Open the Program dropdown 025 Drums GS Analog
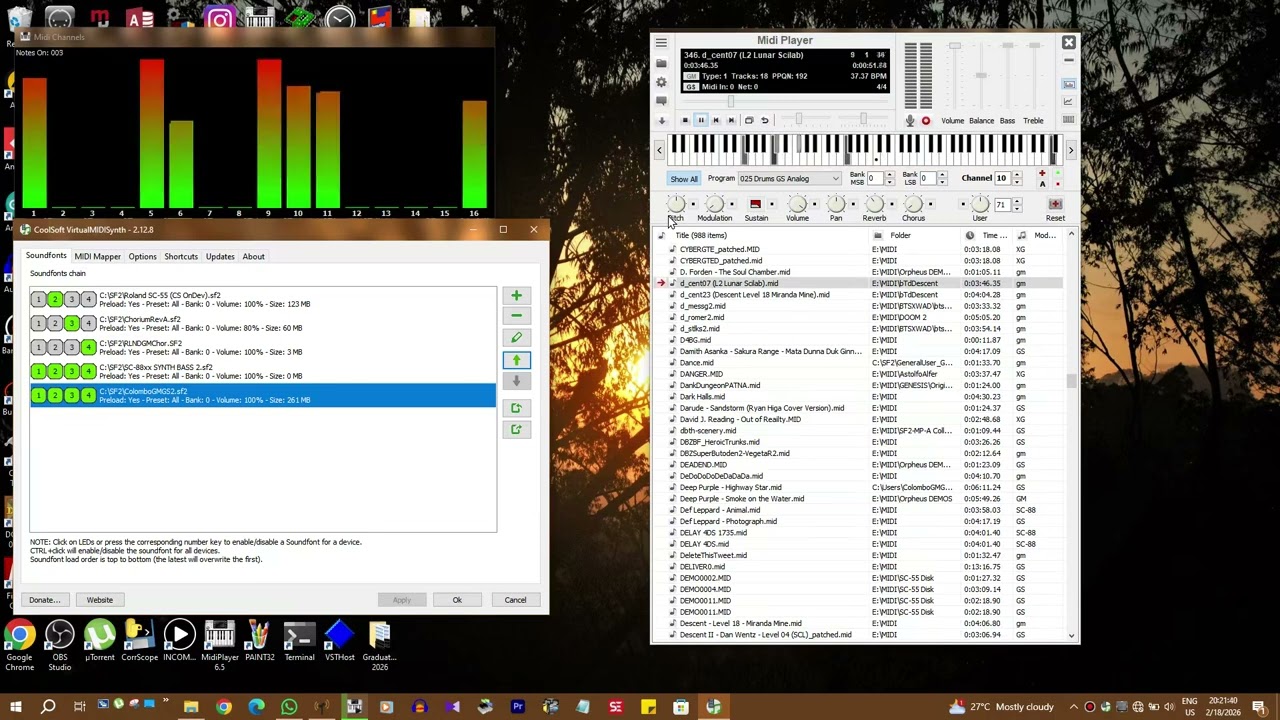 pyautogui.click(x=790, y=178)
